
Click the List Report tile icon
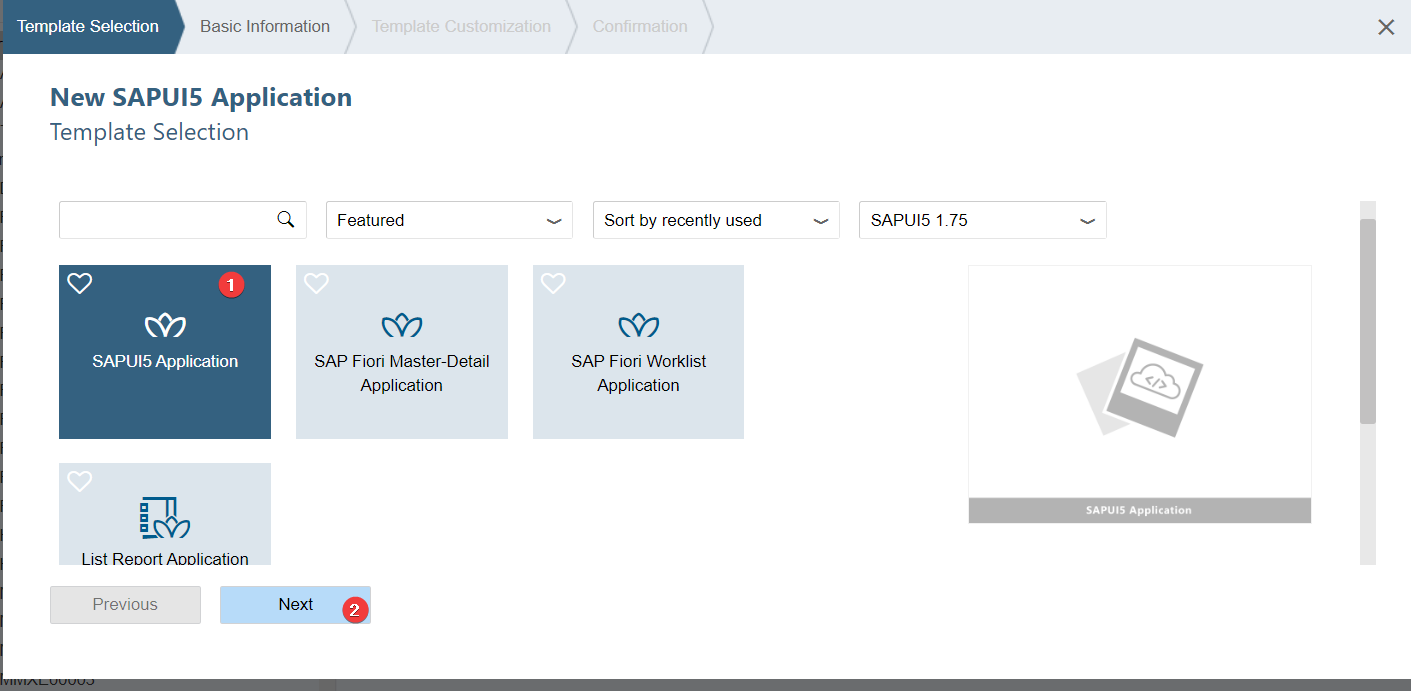coord(165,517)
